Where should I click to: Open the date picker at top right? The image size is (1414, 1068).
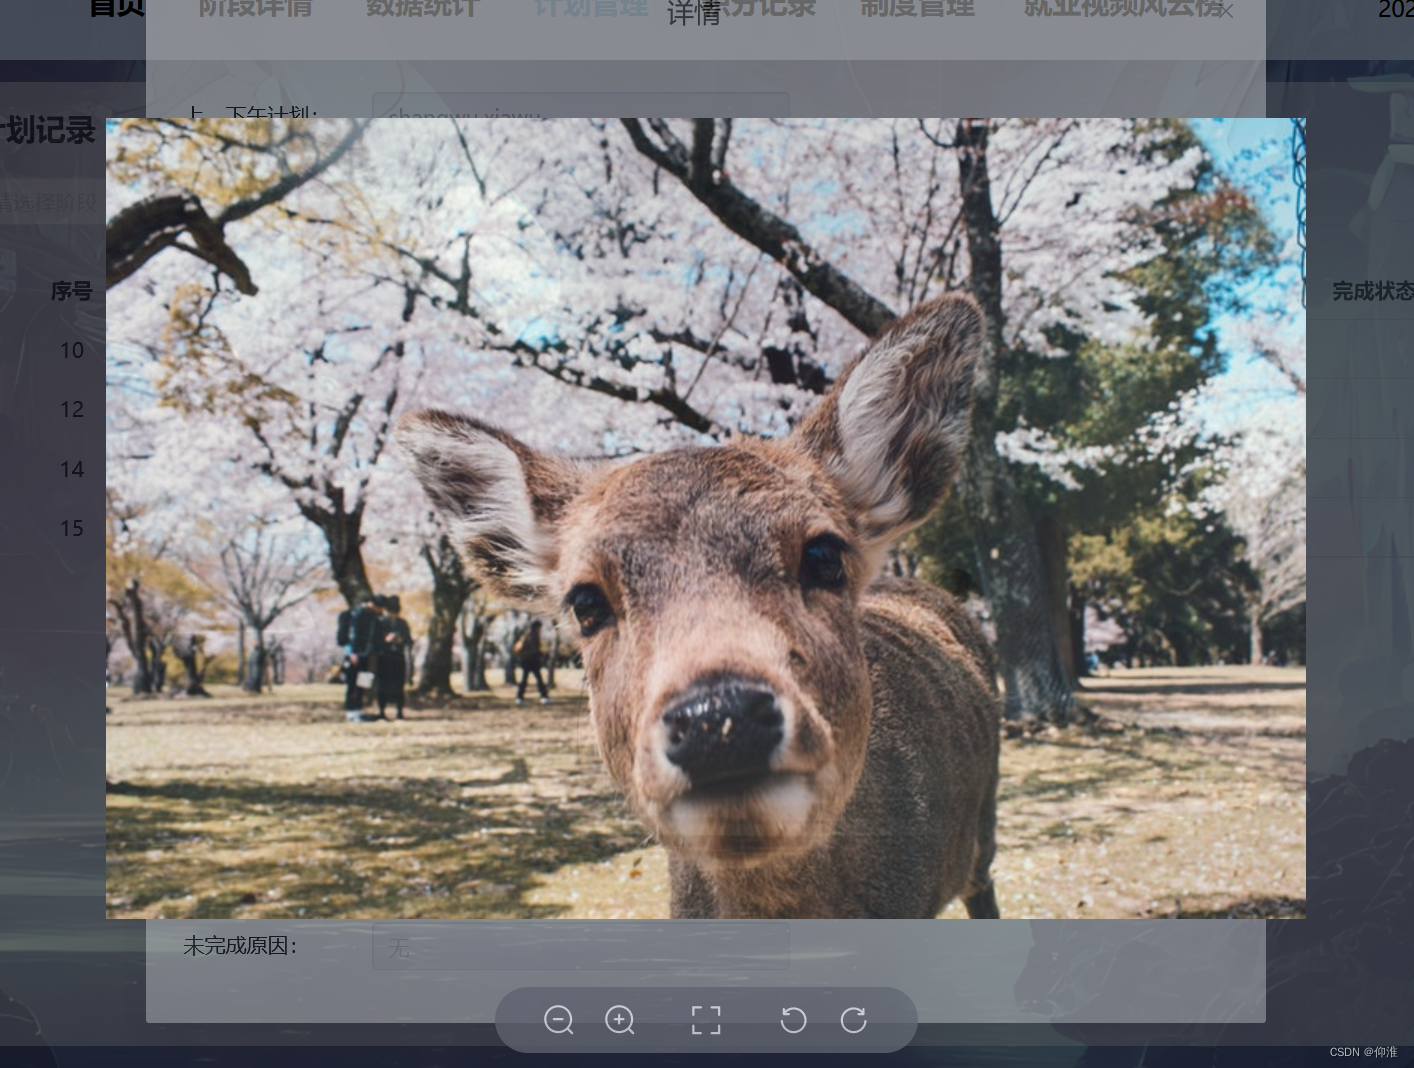(1395, 11)
